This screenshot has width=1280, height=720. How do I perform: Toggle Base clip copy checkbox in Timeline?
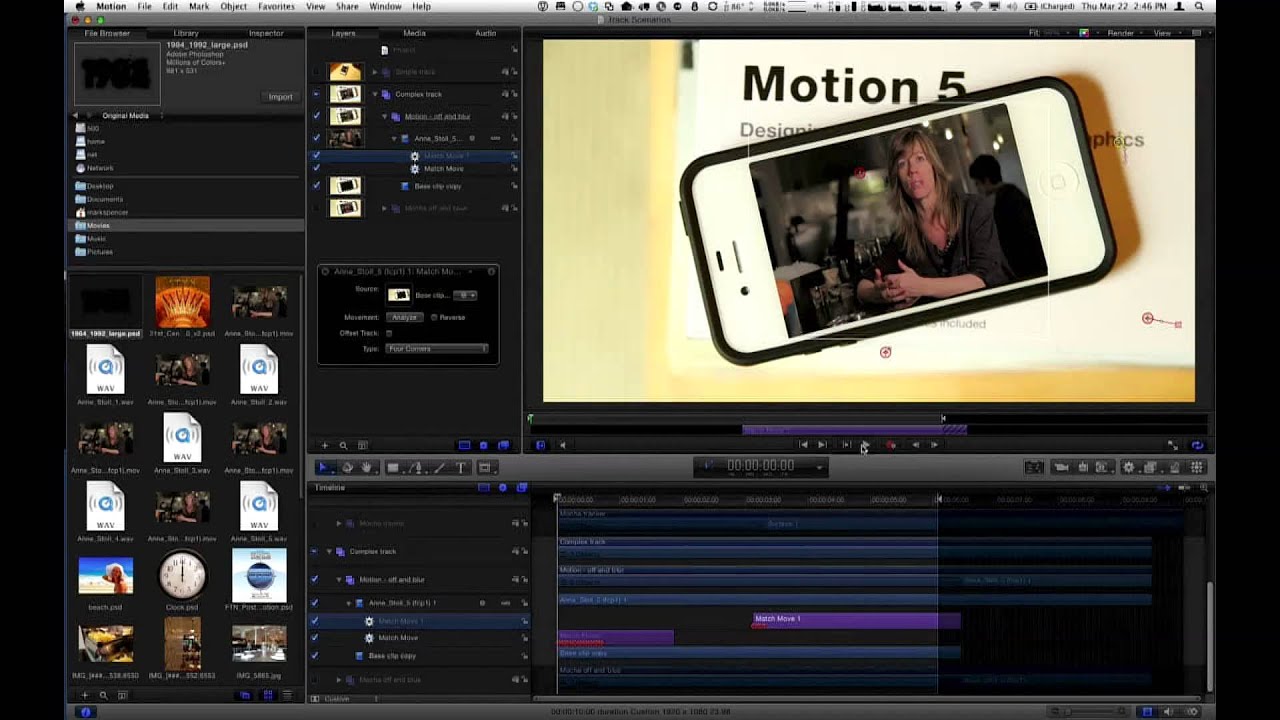(x=315, y=655)
